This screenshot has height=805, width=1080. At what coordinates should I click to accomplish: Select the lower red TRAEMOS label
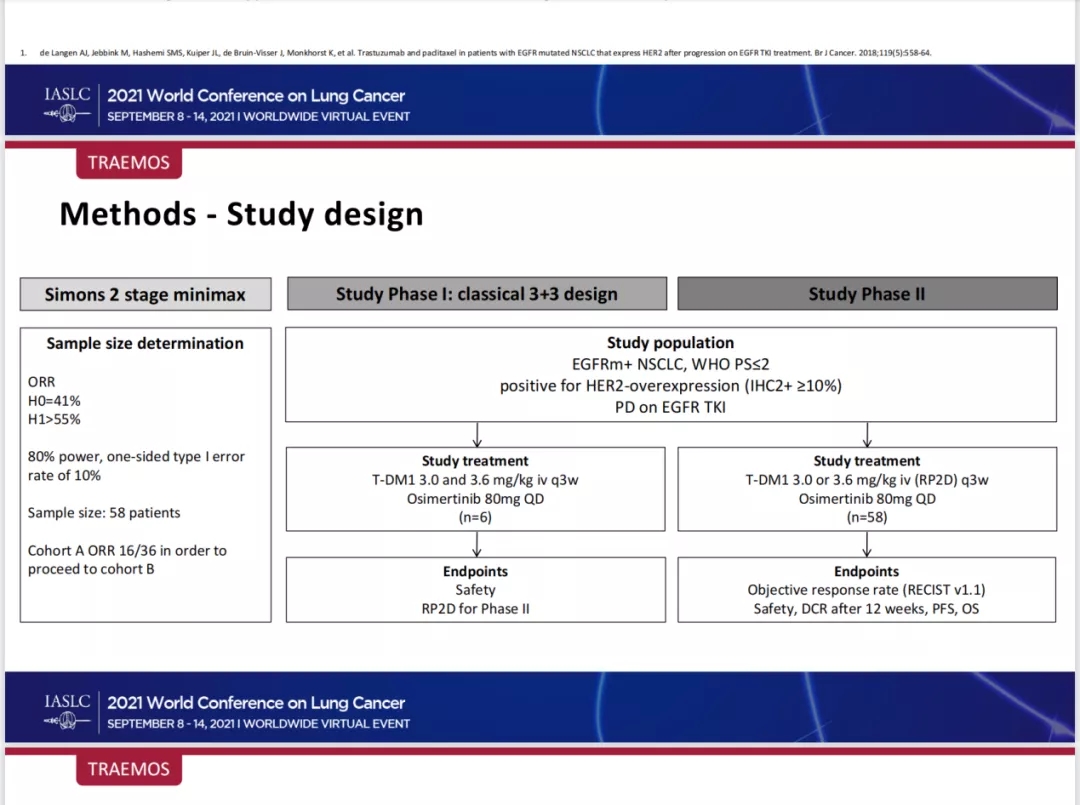(129, 769)
